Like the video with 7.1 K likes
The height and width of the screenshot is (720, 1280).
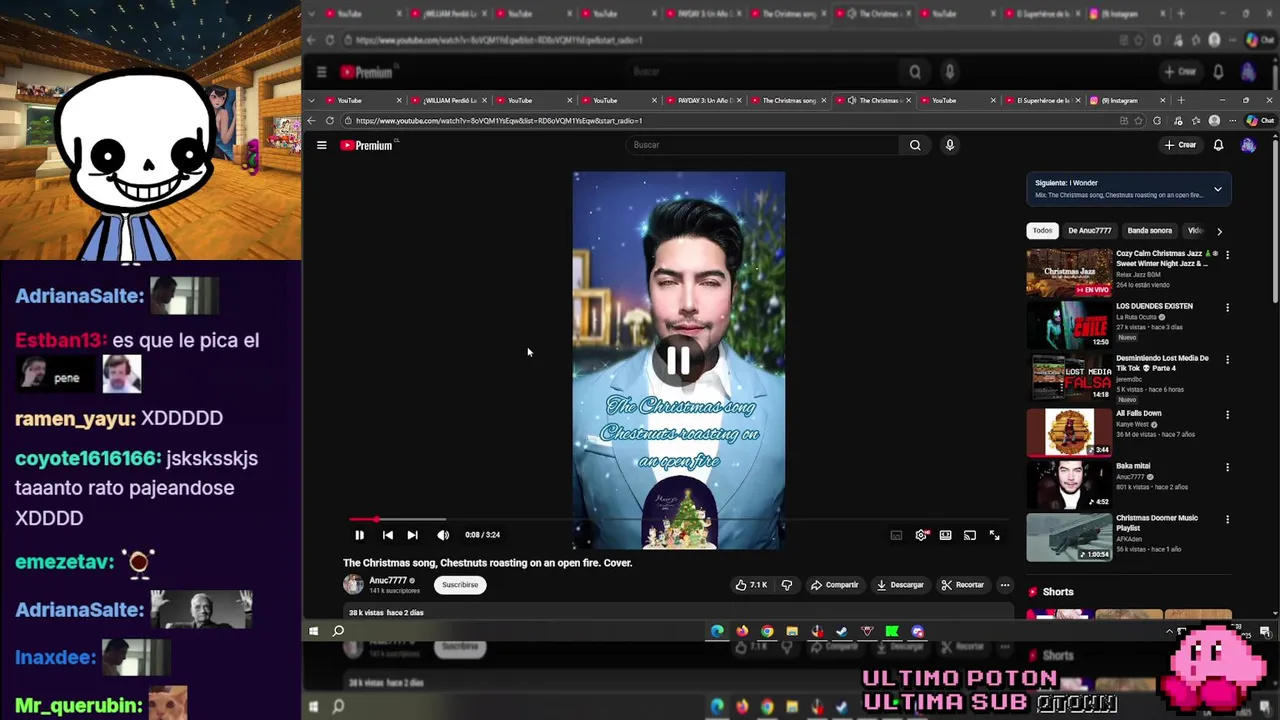click(x=751, y=585)
